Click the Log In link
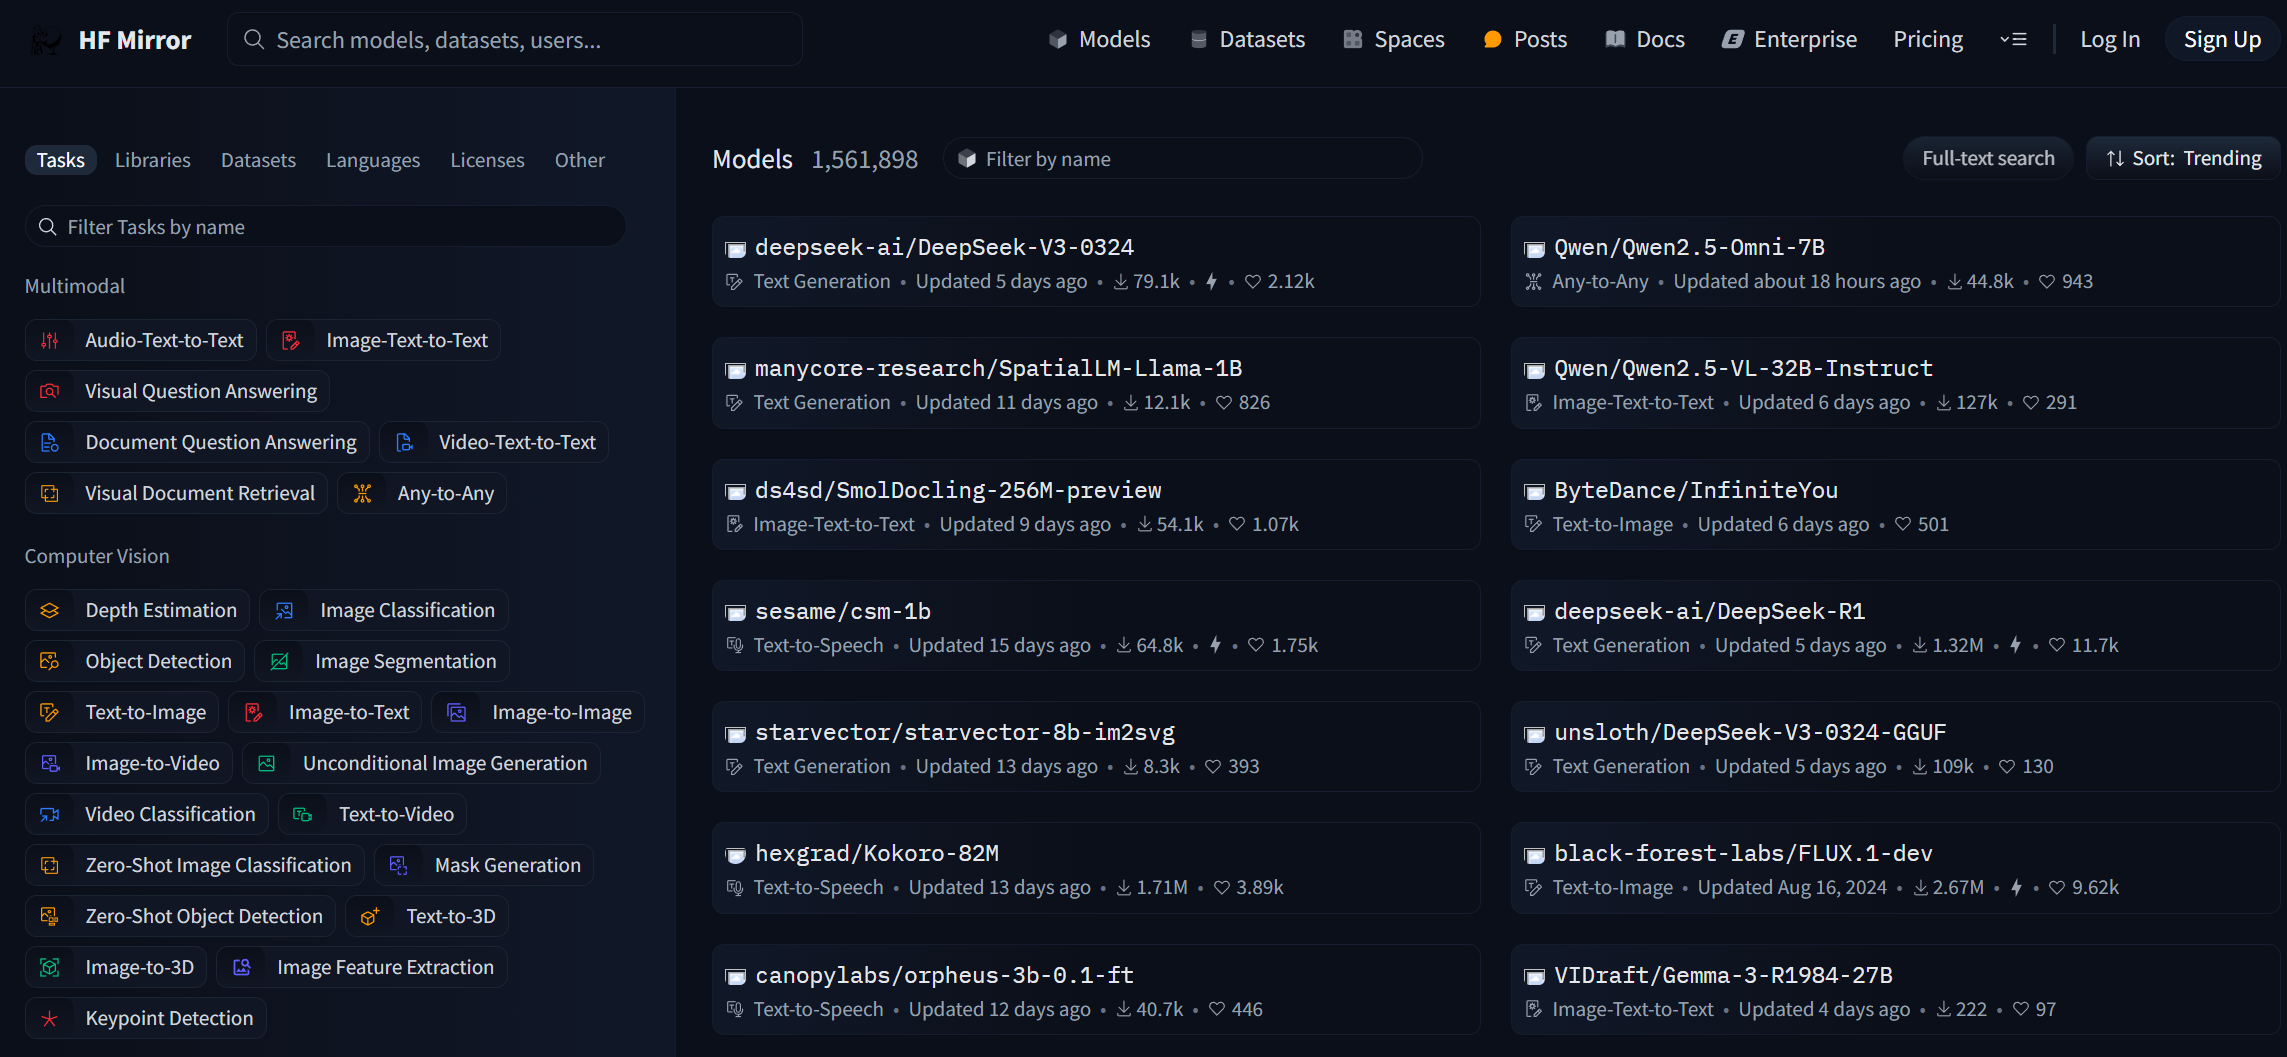 tap(2110, 40)
